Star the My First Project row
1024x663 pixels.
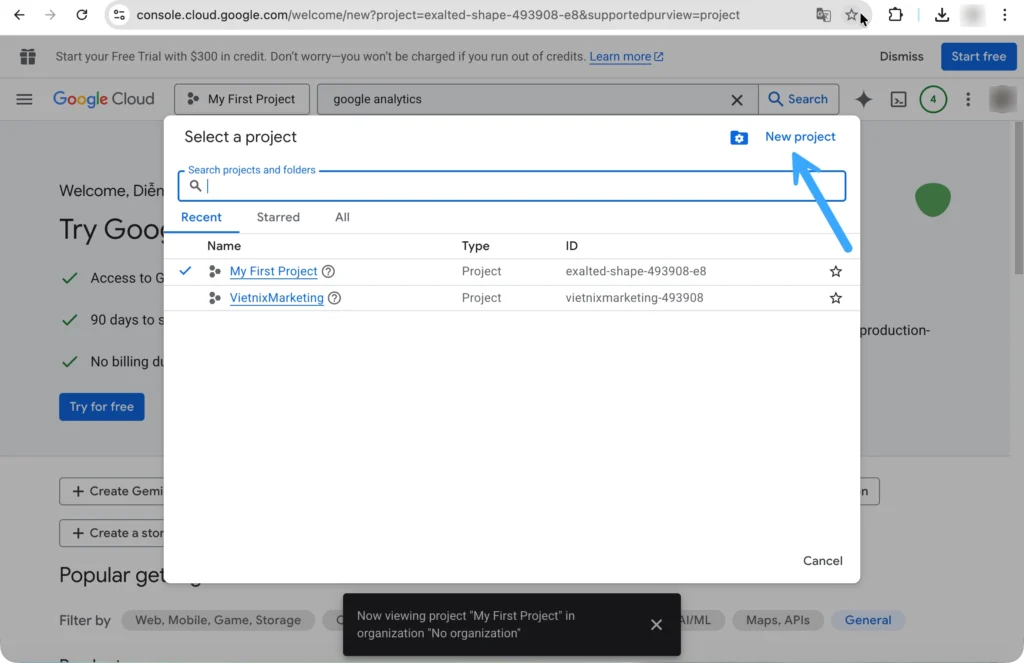point(836,272)
